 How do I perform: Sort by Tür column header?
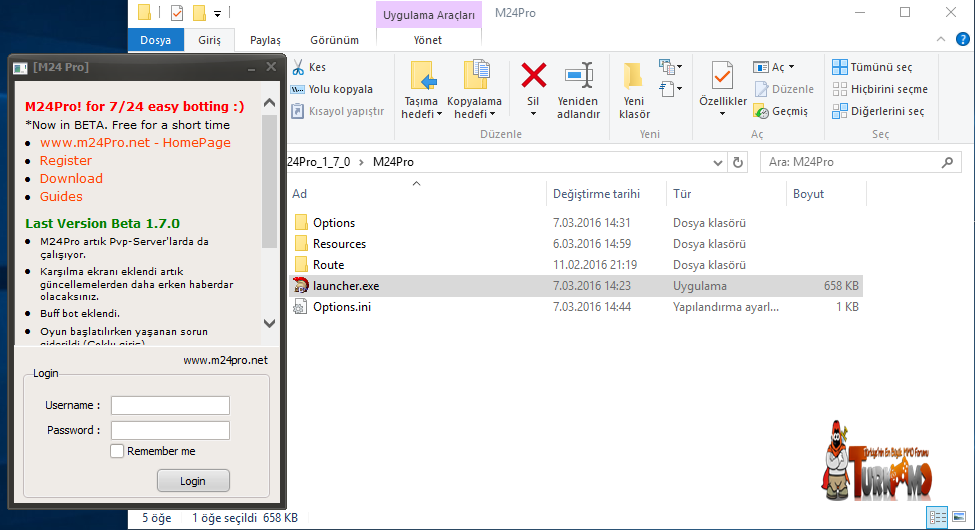tap(726, 193)
